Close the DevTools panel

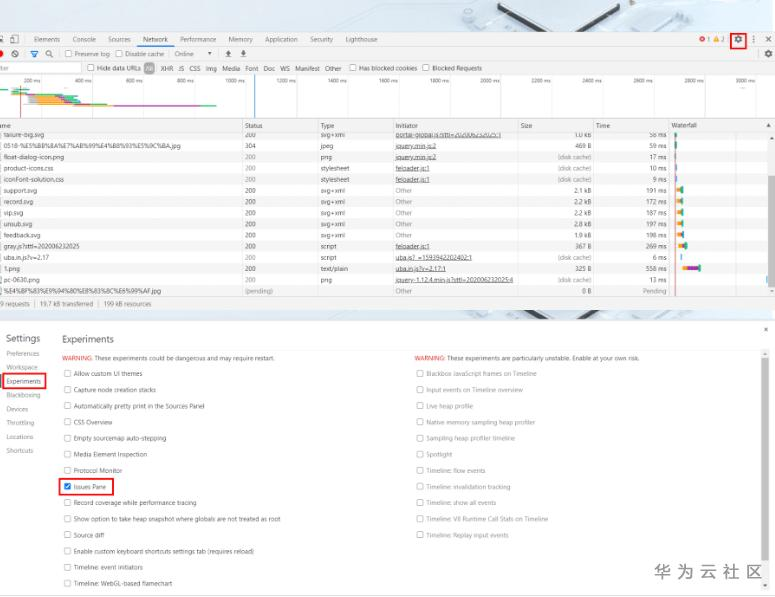coord(768,40)
